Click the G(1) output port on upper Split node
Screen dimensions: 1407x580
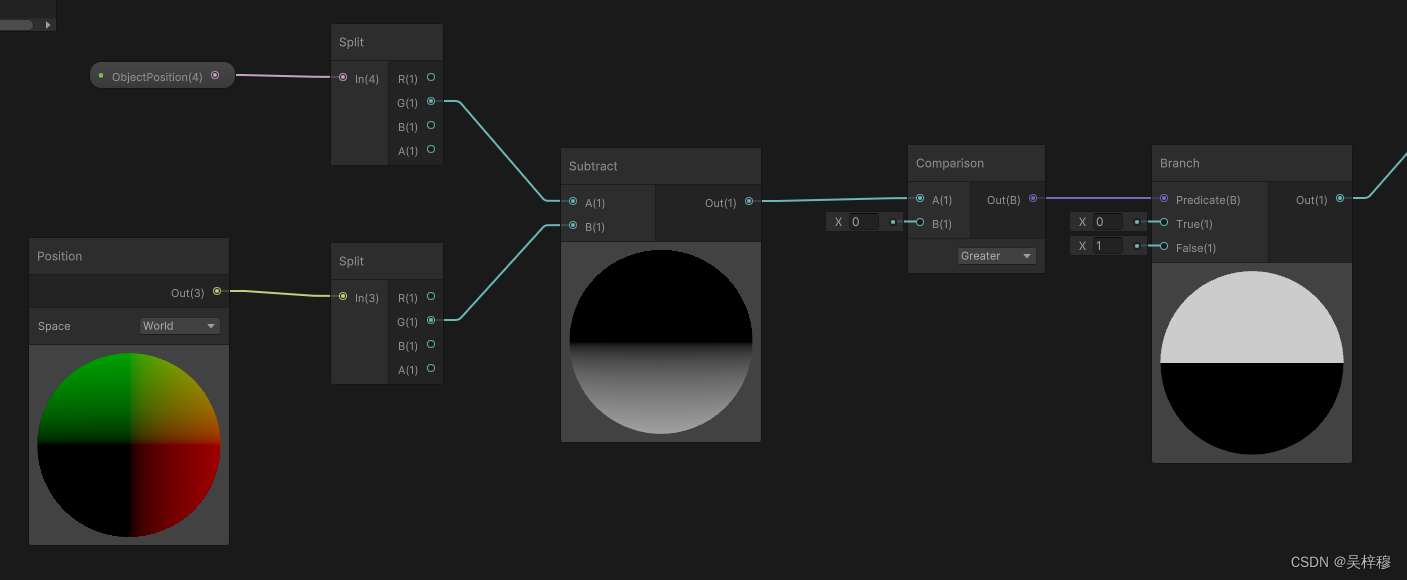click(x=431, y=102)
